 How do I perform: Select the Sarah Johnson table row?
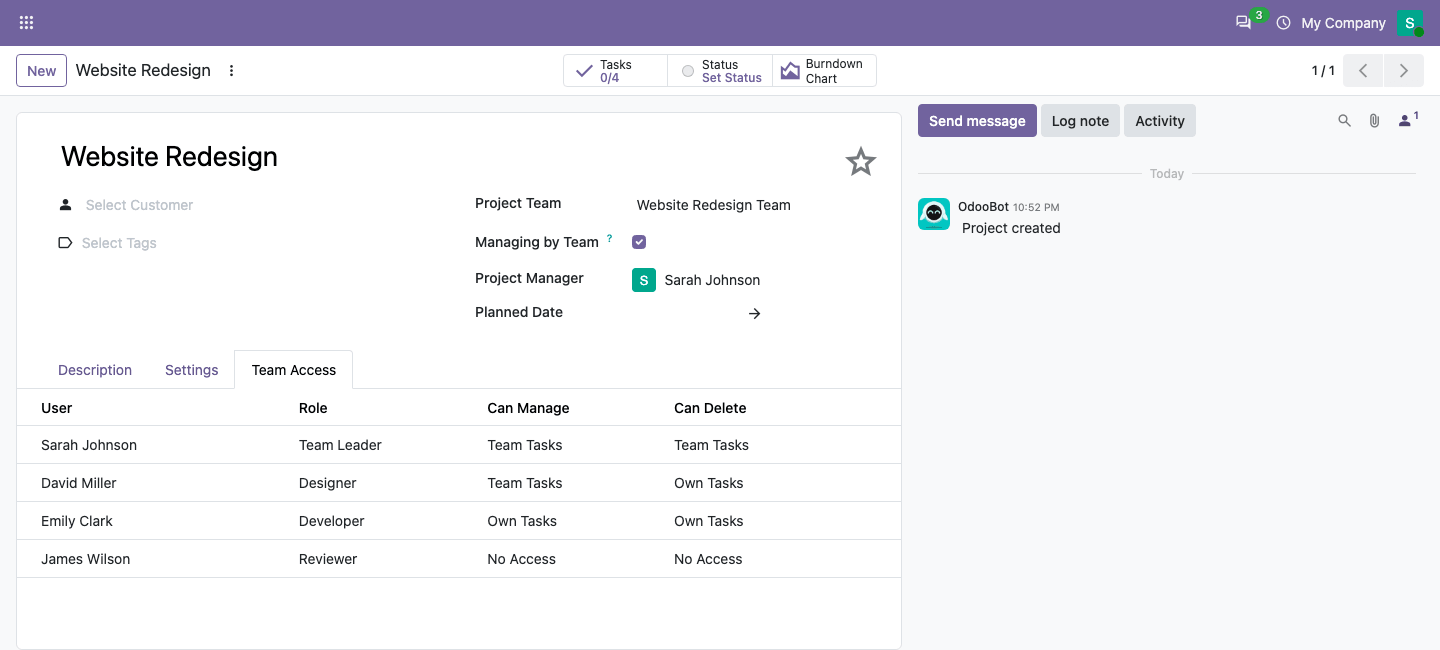(x=459, y=445)
